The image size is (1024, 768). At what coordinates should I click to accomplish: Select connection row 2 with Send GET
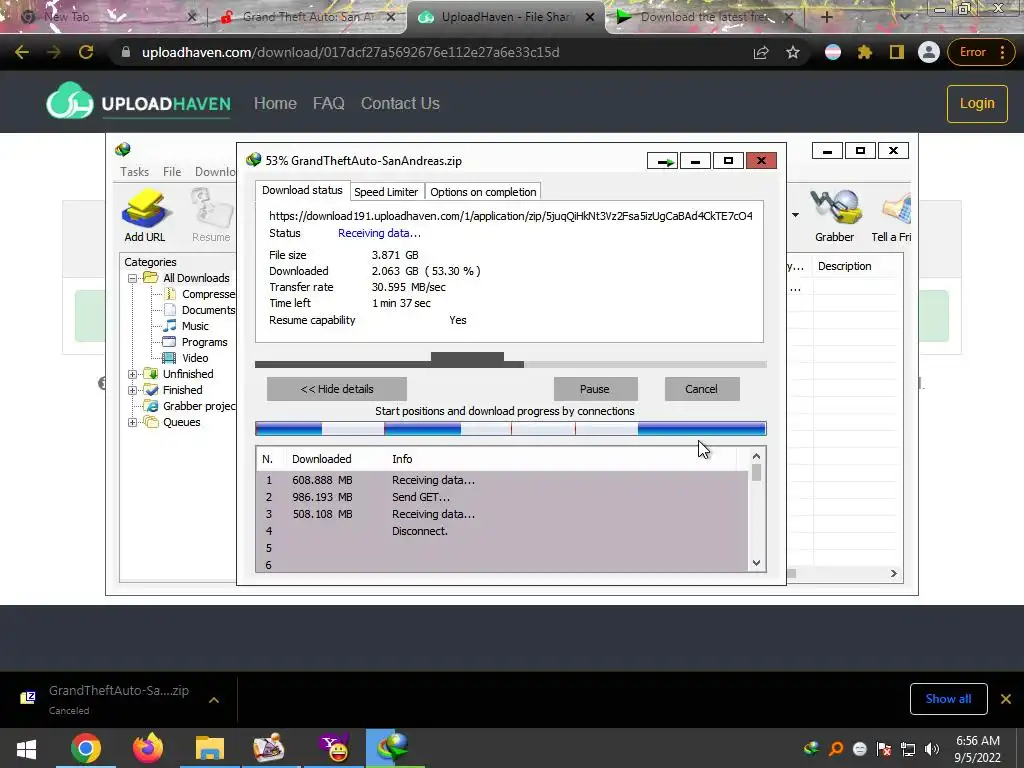coord(503,497)
